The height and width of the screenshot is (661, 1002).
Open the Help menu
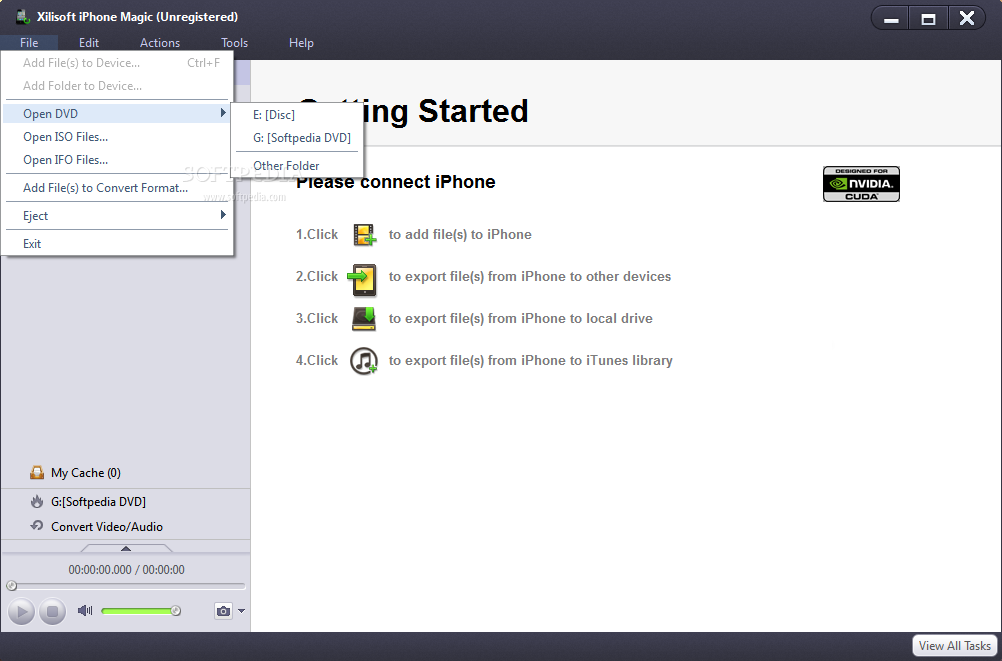point(301,43)
